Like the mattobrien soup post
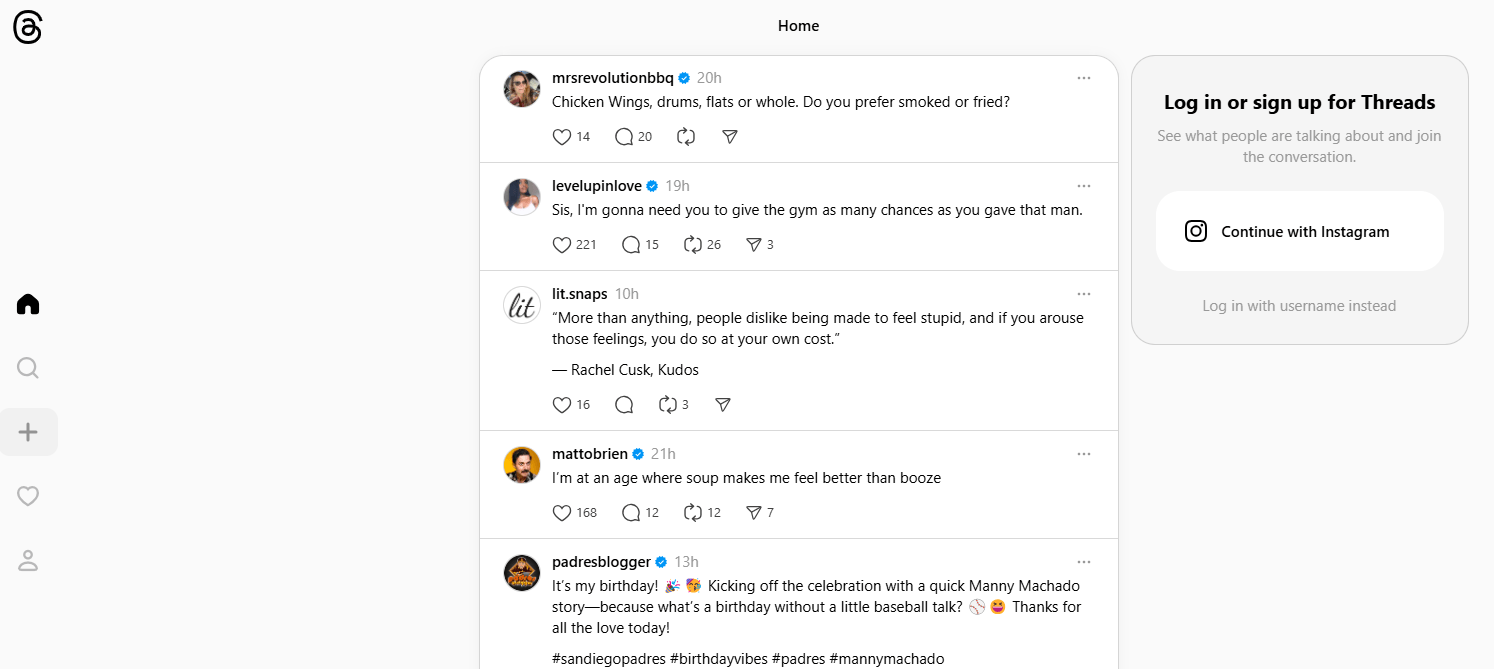 coord(562,513)
